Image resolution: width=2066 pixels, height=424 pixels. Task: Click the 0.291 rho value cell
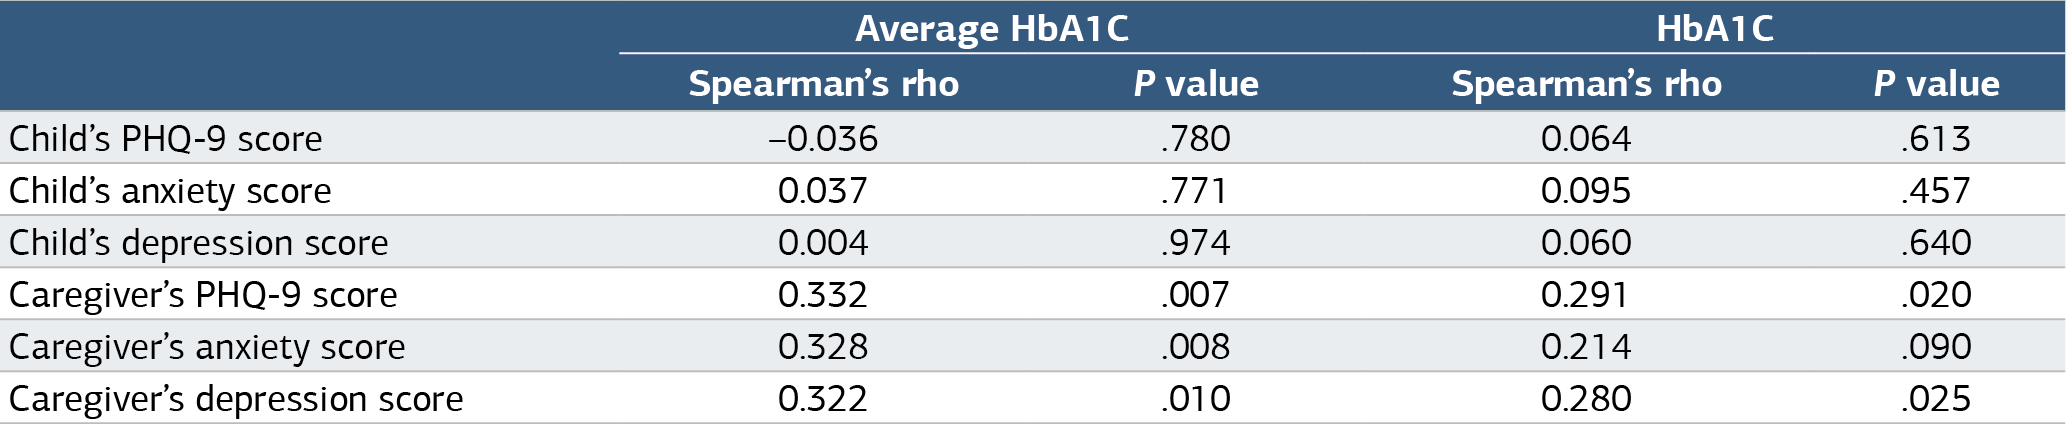1586,294
